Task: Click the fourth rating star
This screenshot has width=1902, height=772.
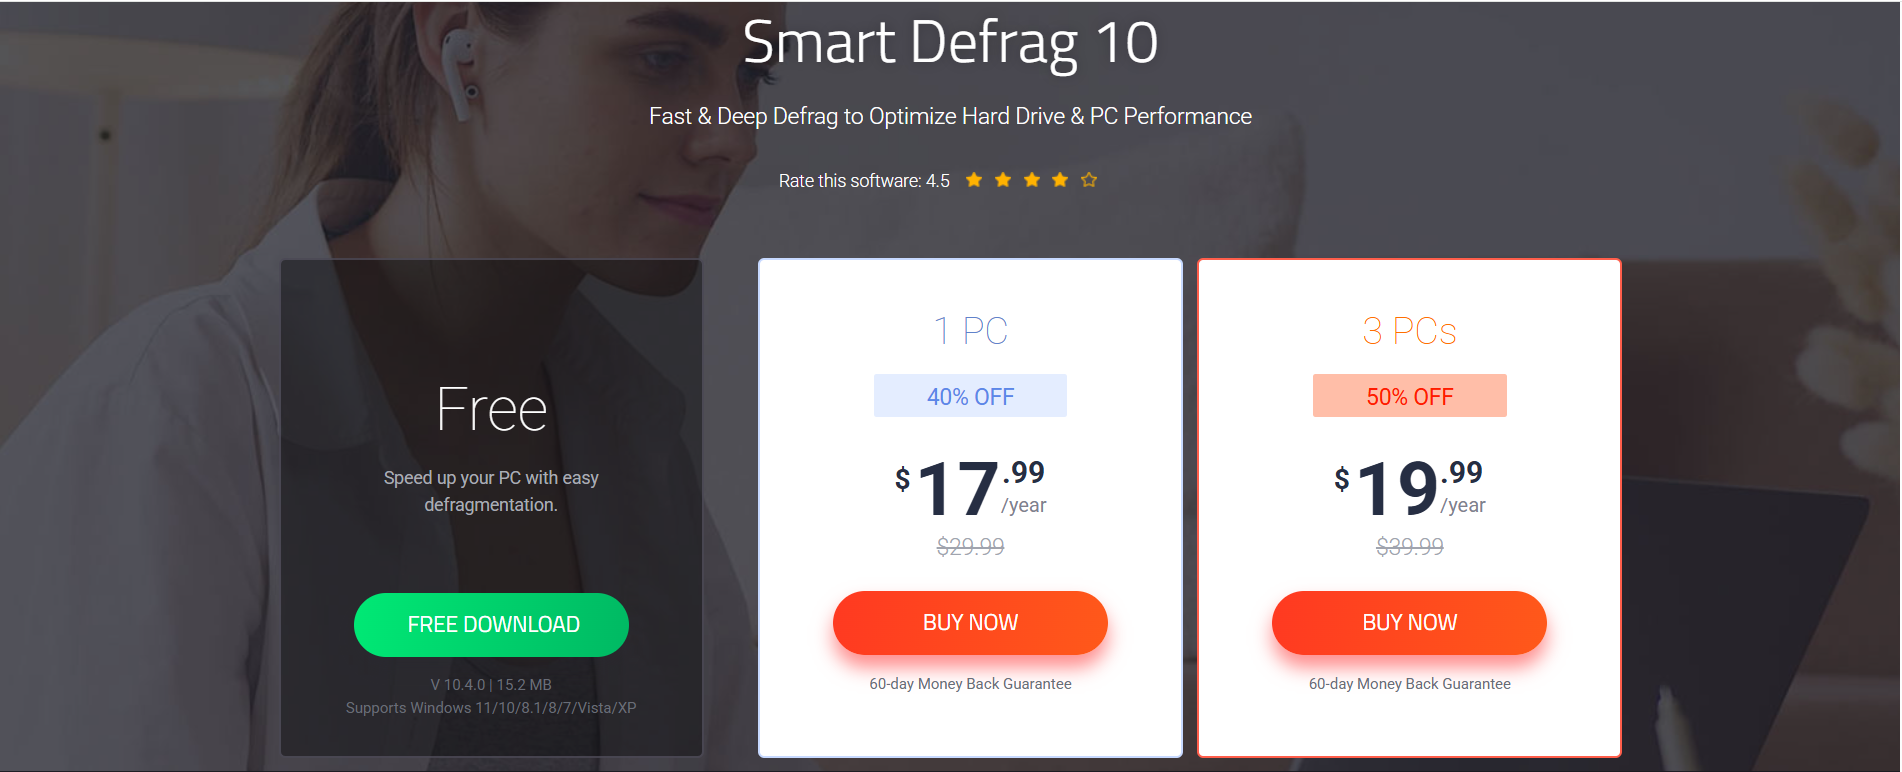Action: pyautogui.click(x=1060, y=180)
